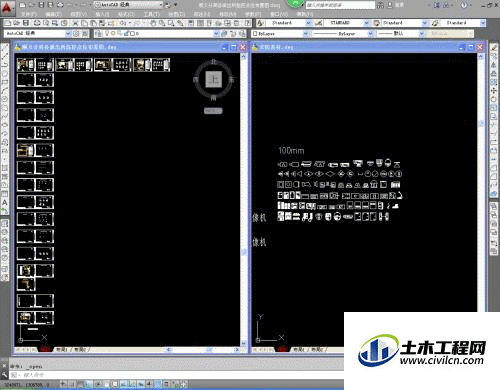Select the Erase tool in Modify toolbar
The image size is (500, 390).
pos(494,49)
